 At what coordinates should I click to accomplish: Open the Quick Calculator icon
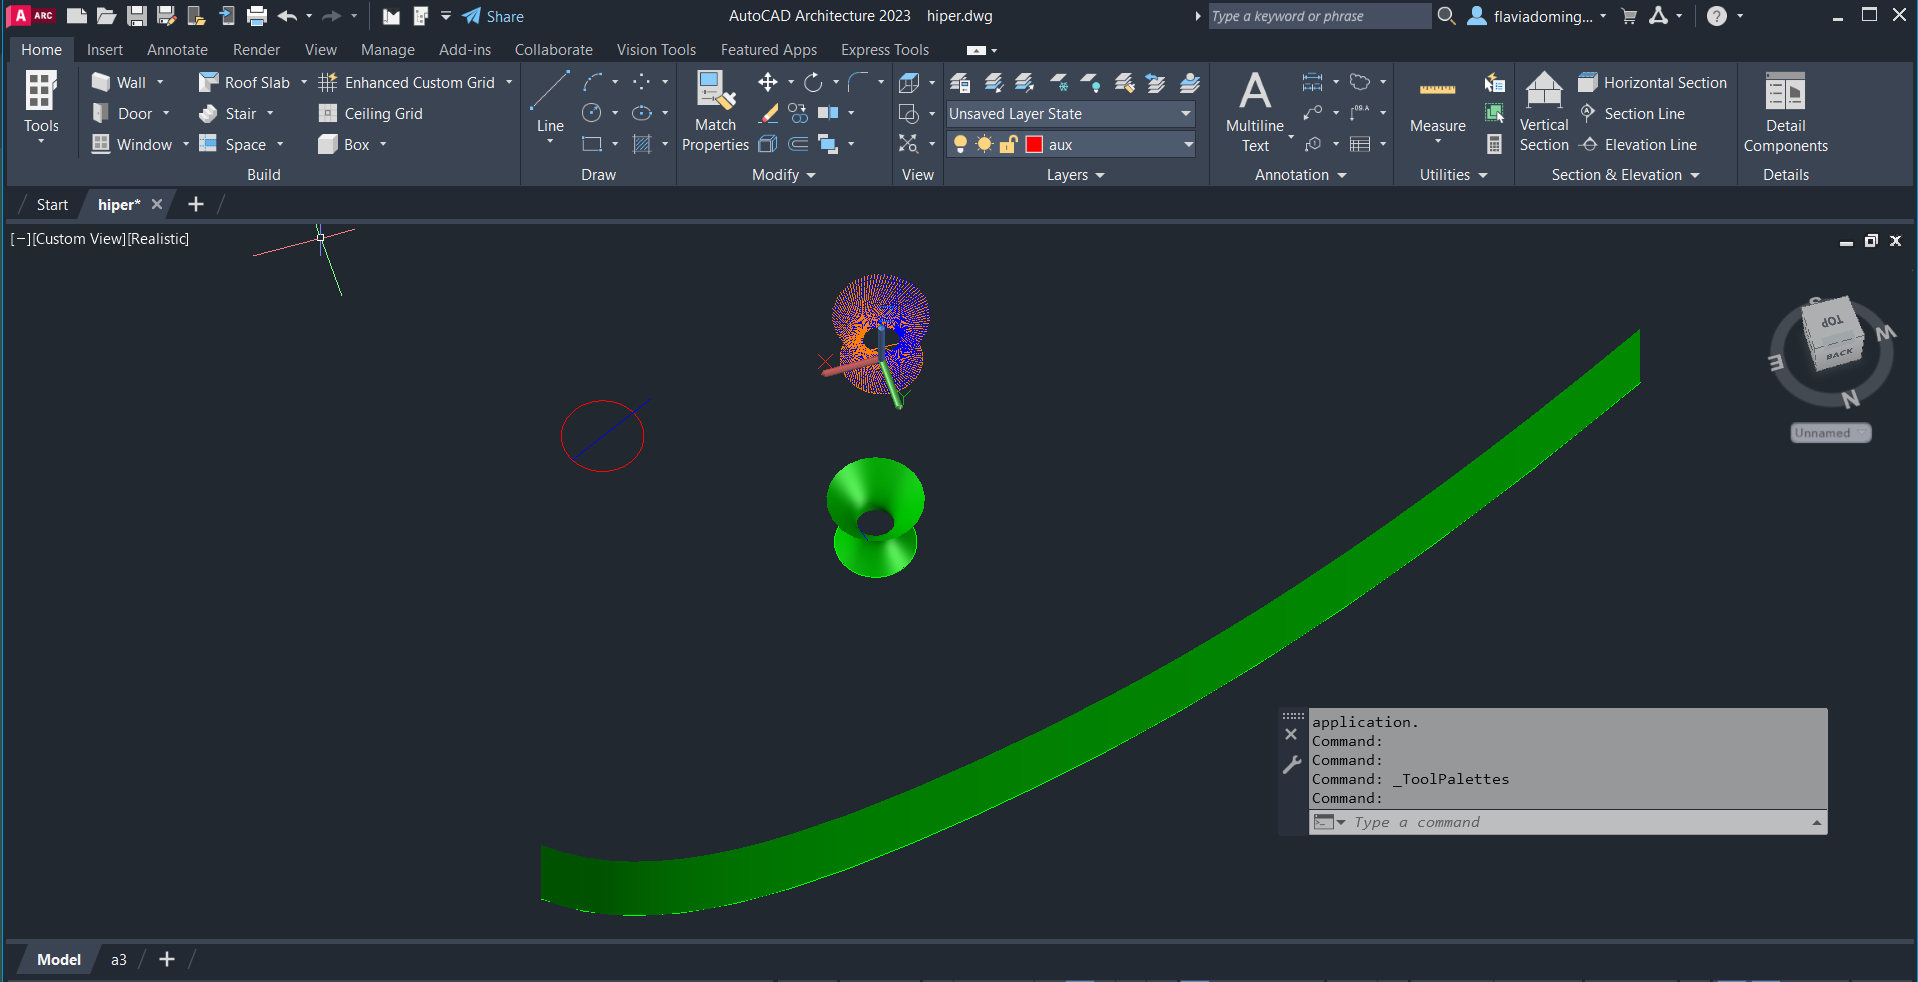click(1494, 145)
